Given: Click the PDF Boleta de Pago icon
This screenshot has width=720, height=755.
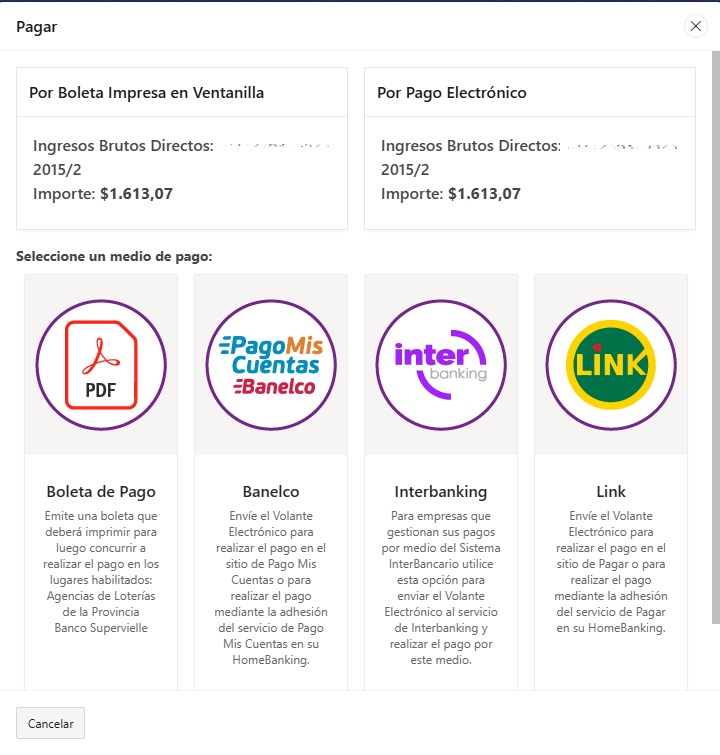Looking at the screenshot, I should [x=101, y=365].
